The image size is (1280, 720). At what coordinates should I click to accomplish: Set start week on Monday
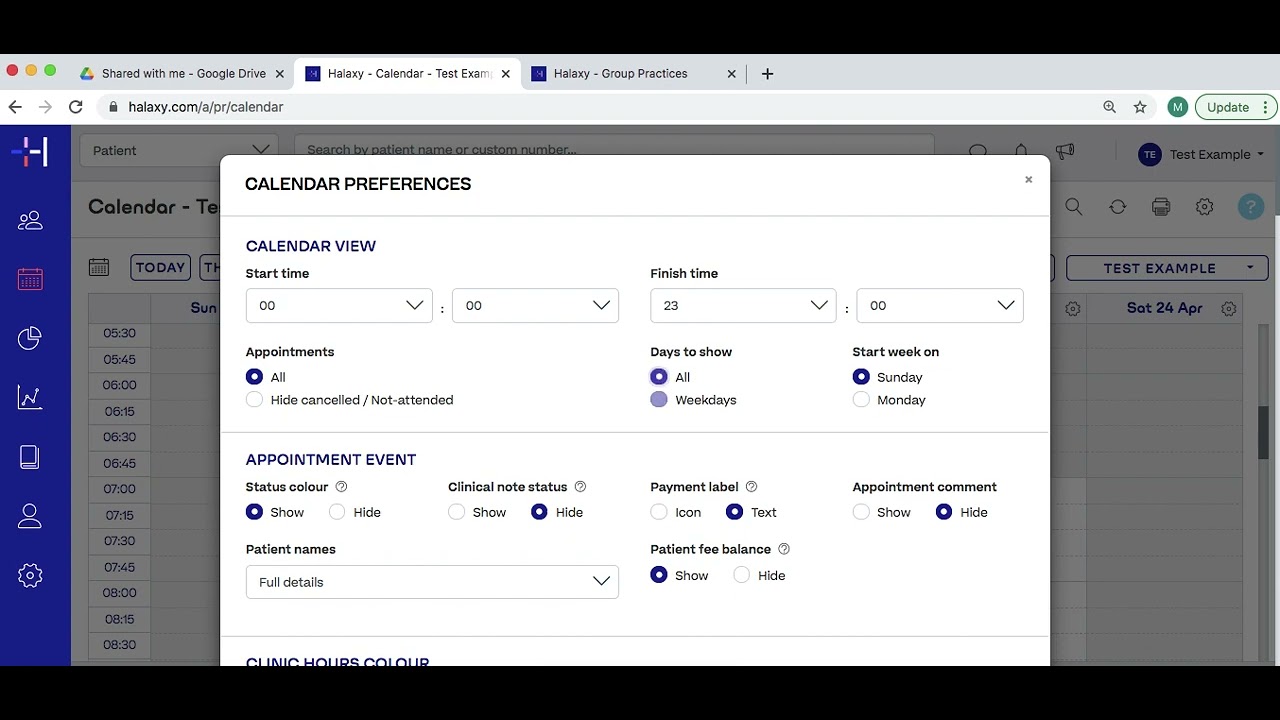click(861, 400)
